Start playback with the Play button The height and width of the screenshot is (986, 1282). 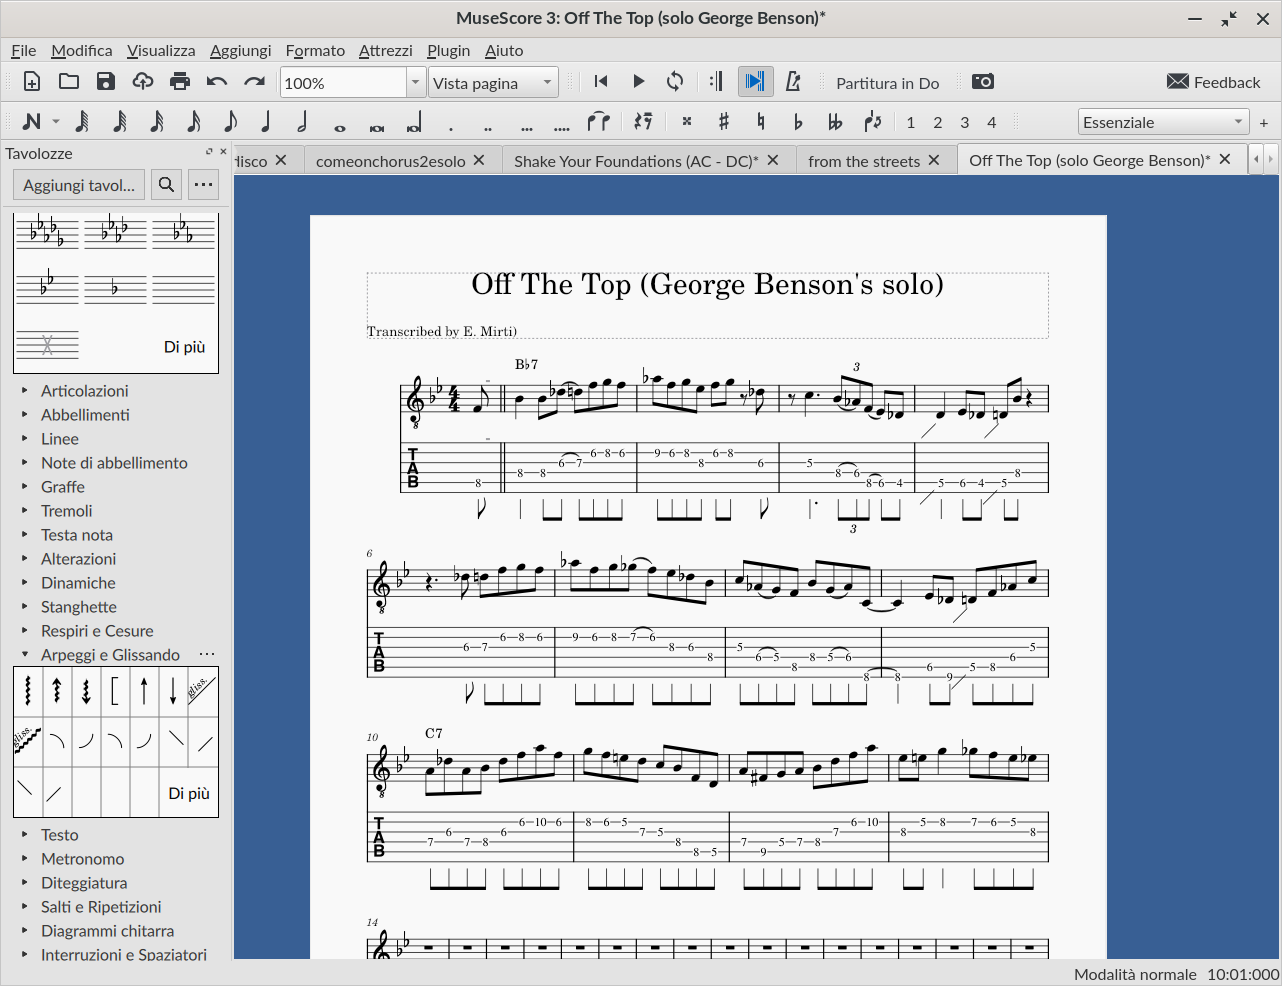[639, 82]
